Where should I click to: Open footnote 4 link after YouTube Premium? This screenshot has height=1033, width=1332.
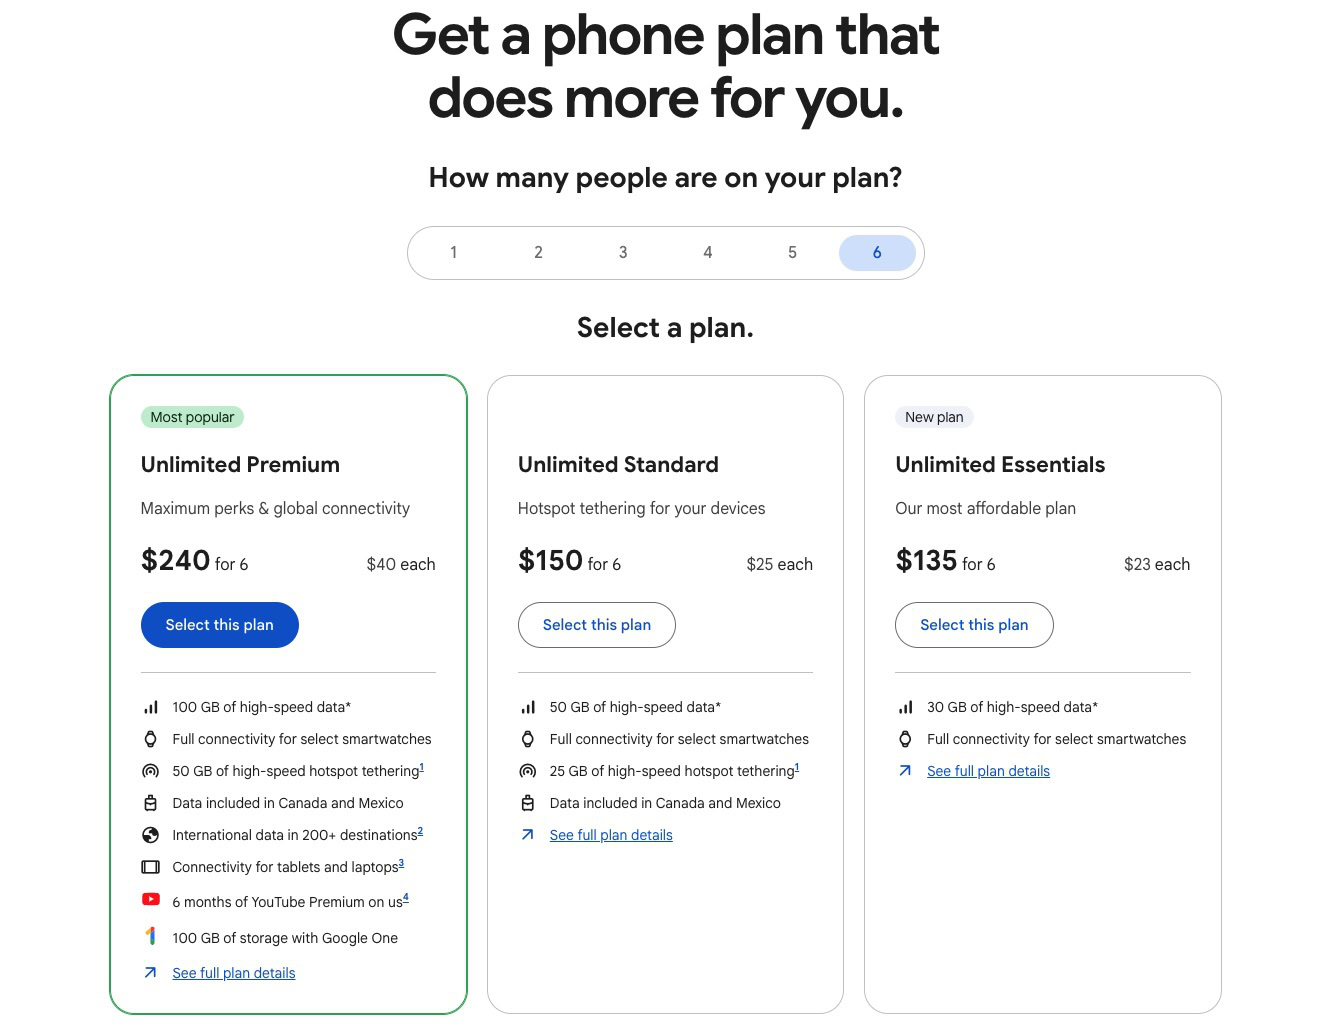[405, 897]
